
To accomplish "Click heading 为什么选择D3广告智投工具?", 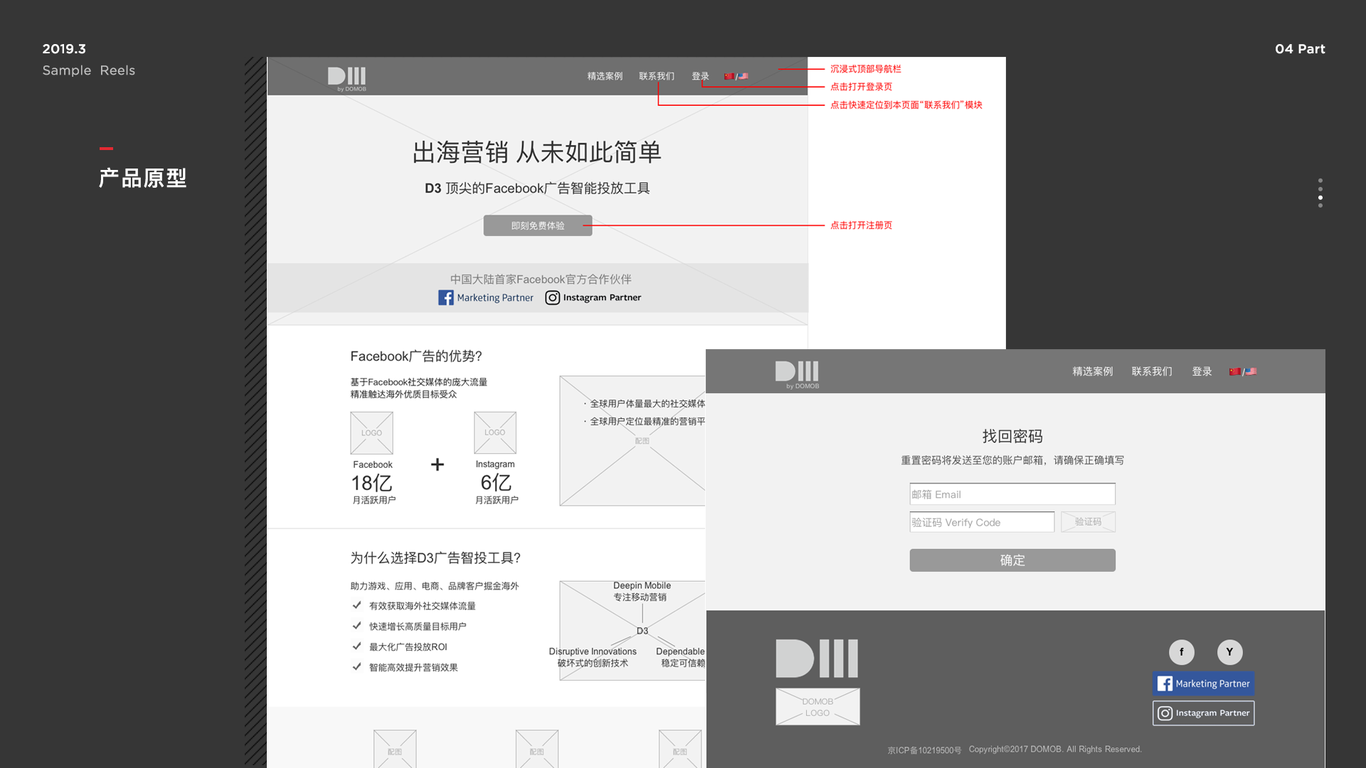I will 435,558.
